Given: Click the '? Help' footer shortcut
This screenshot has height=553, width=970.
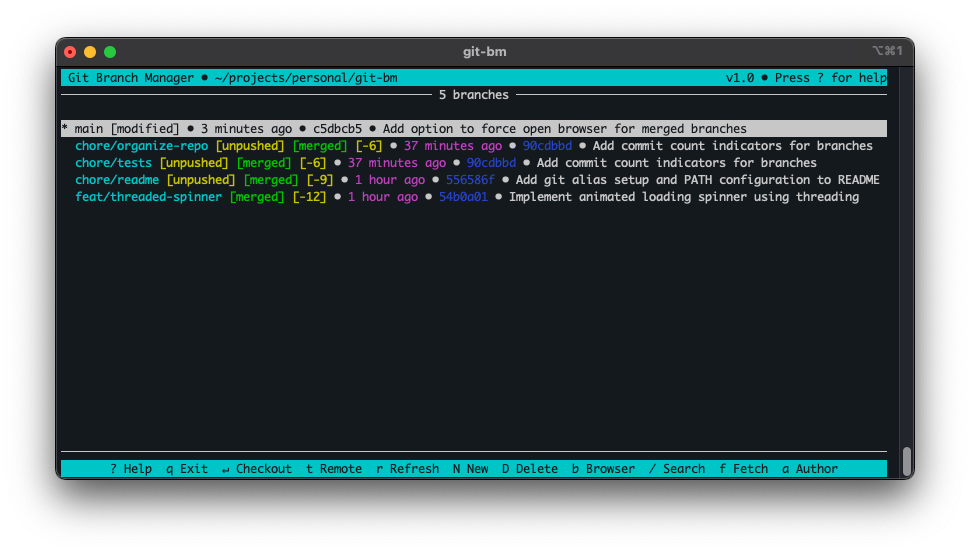Looking at the screenshot, I should 131,469.
